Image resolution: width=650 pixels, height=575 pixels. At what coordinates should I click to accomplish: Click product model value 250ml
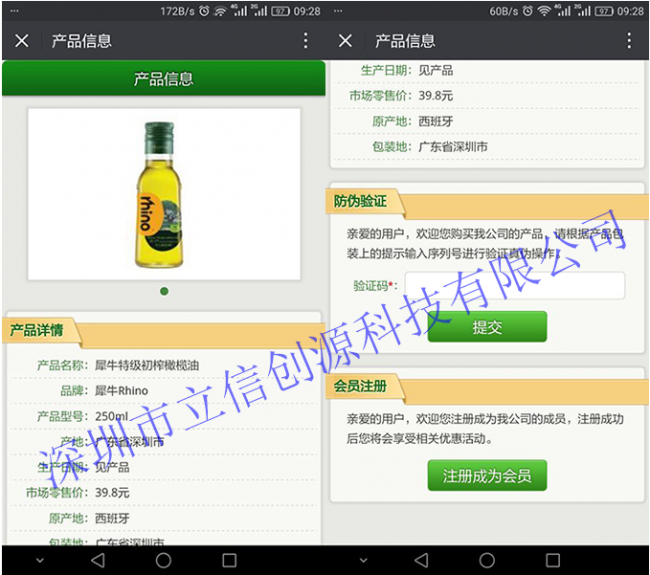(112, 416)
